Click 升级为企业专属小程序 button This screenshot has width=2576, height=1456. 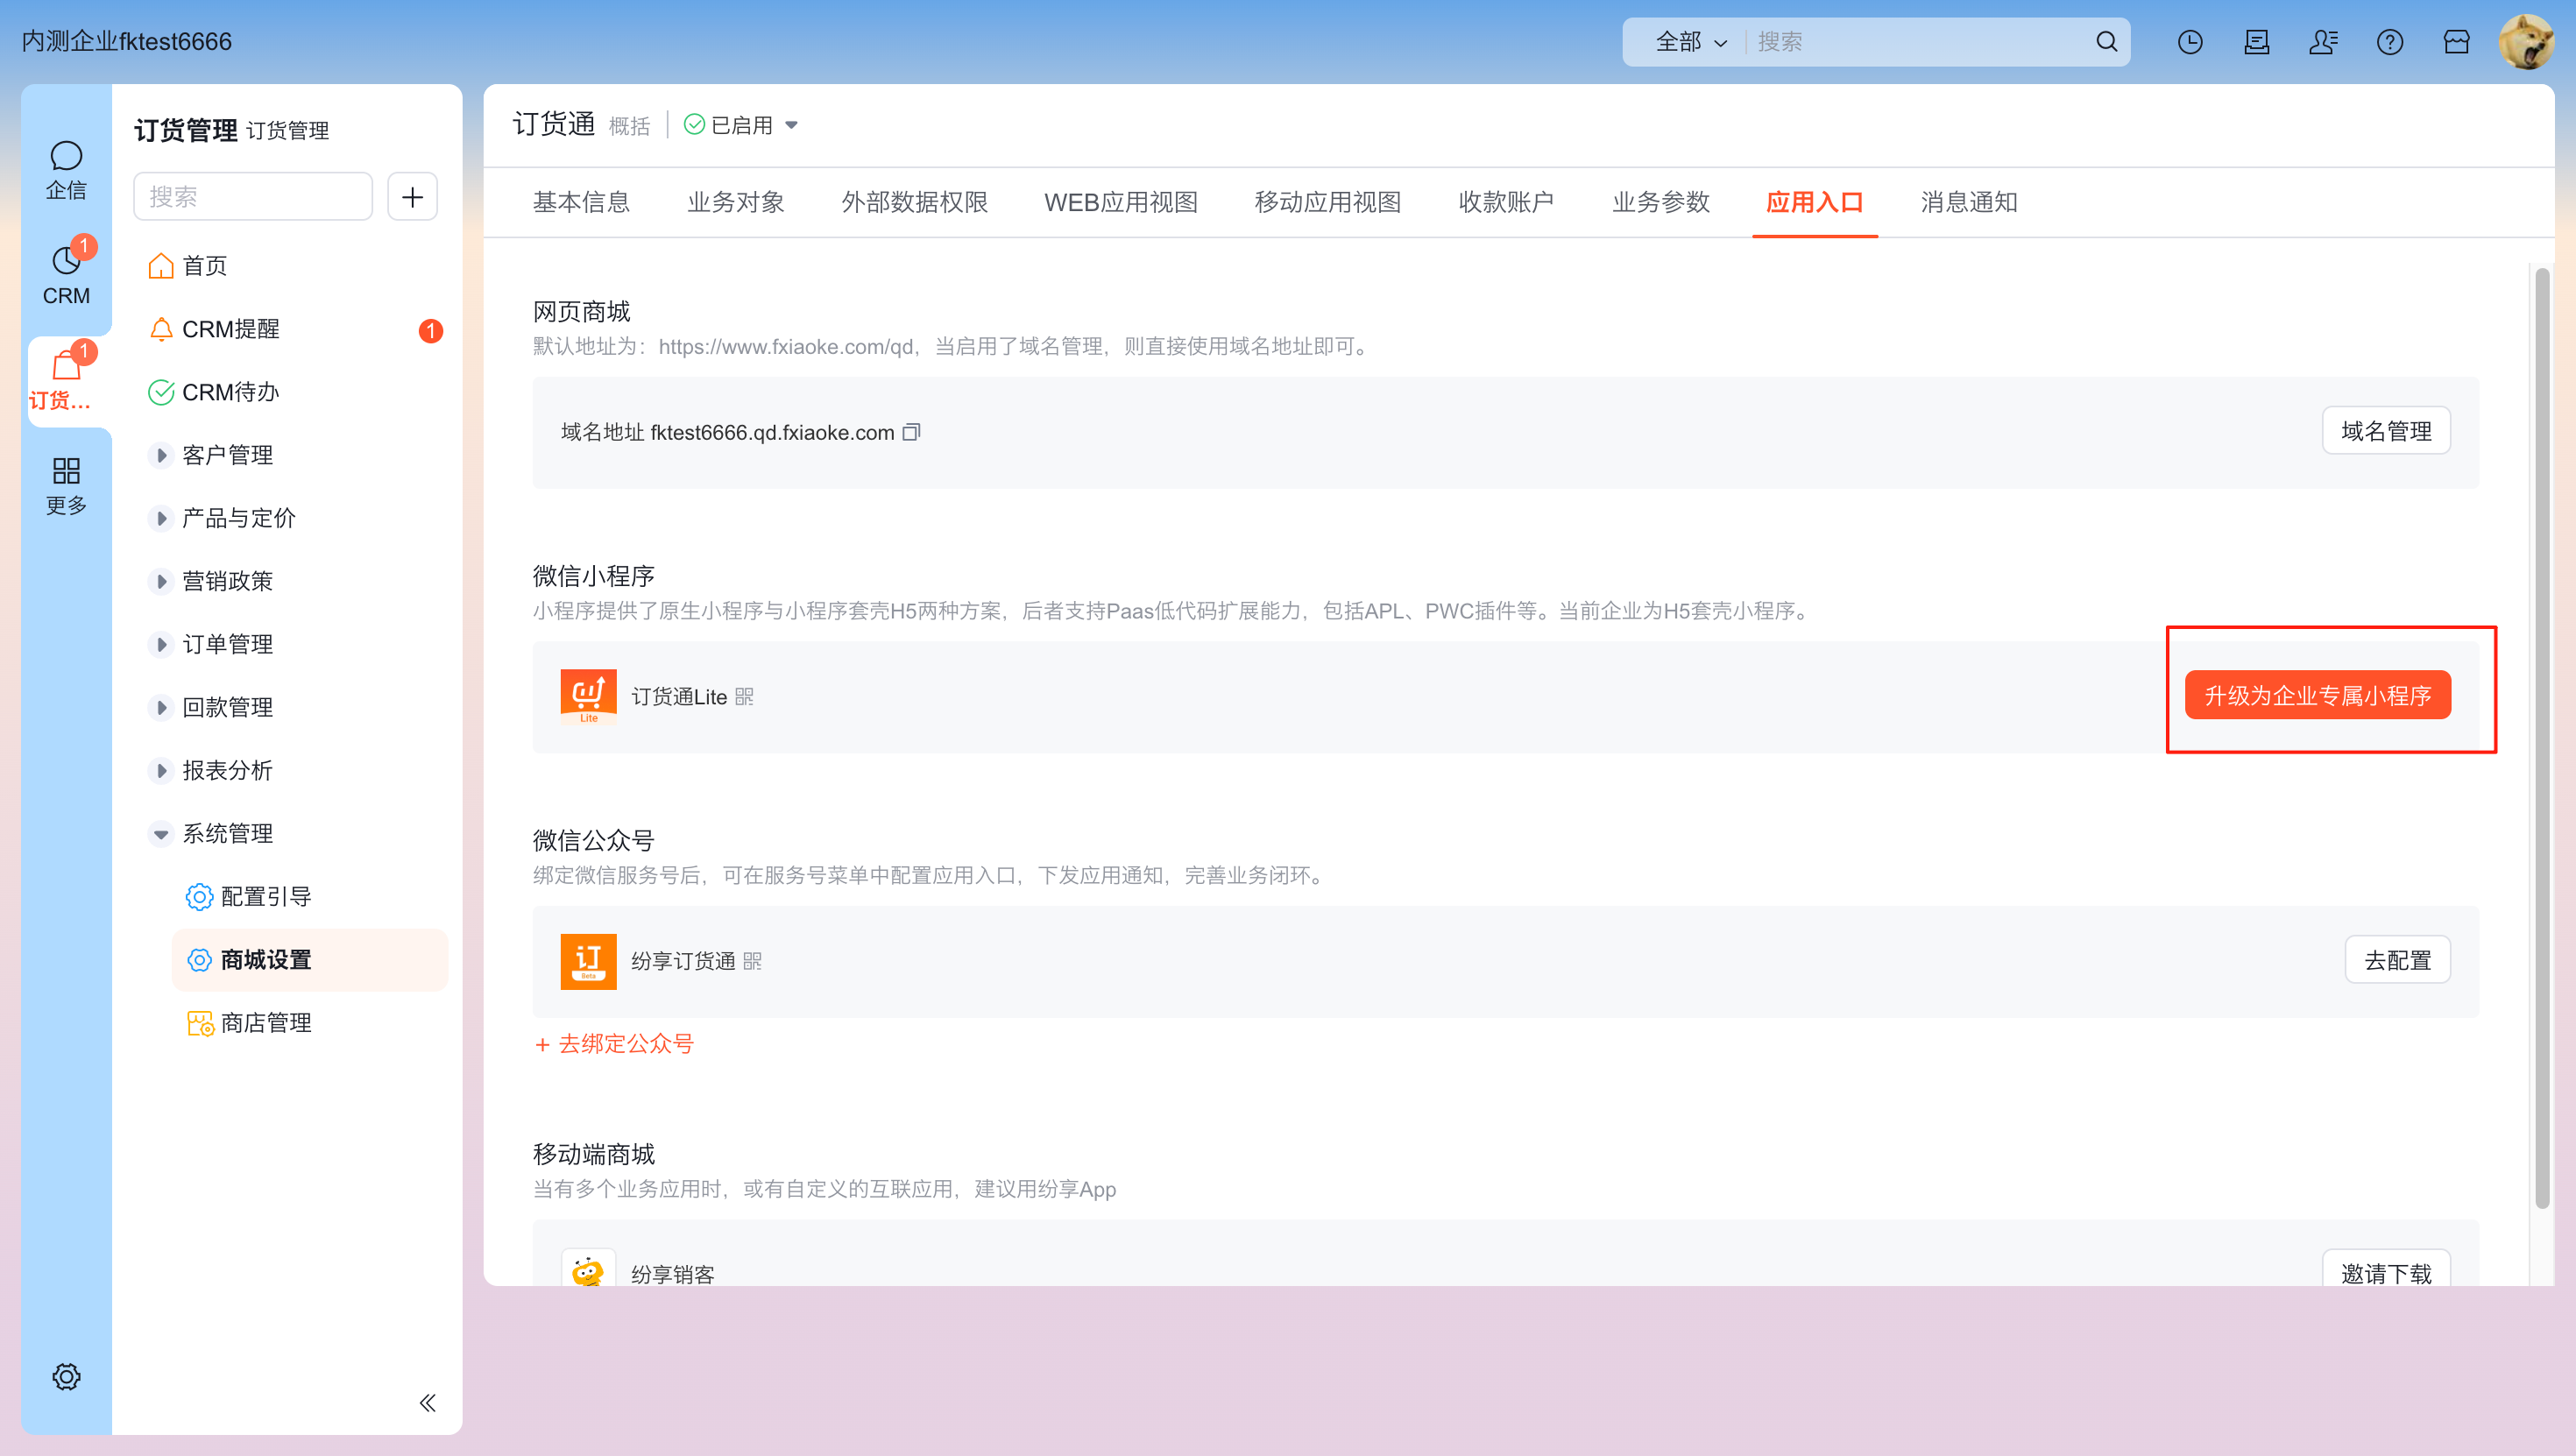tap(2317, 695)
